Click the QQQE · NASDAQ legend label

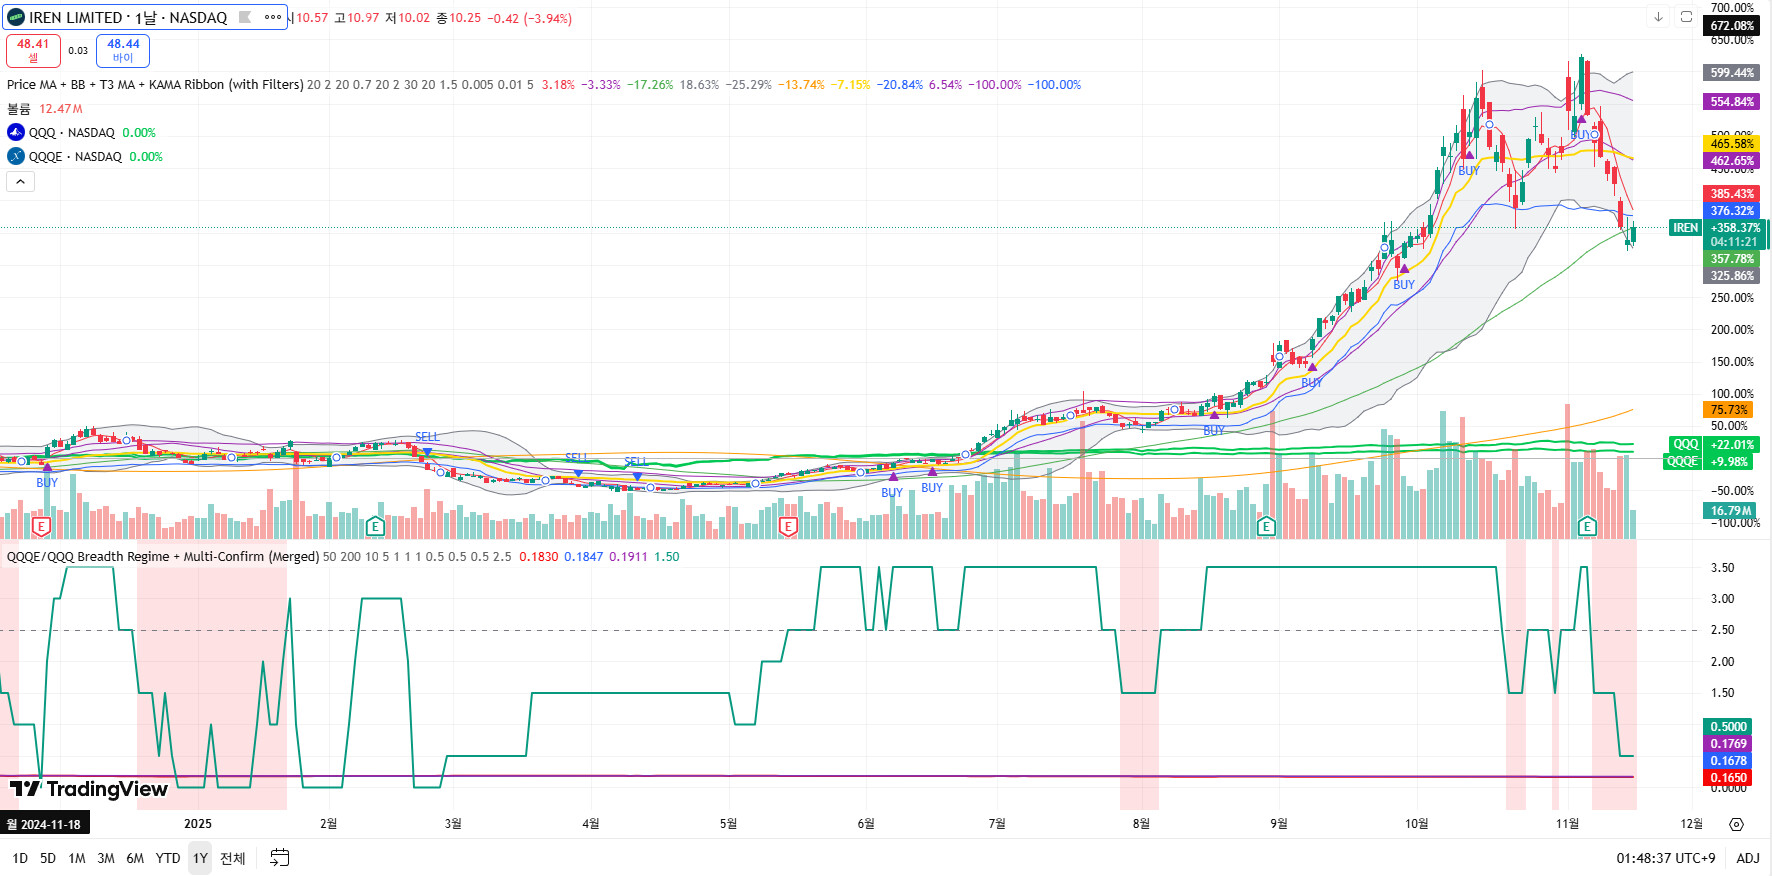[x=76, y=156]
